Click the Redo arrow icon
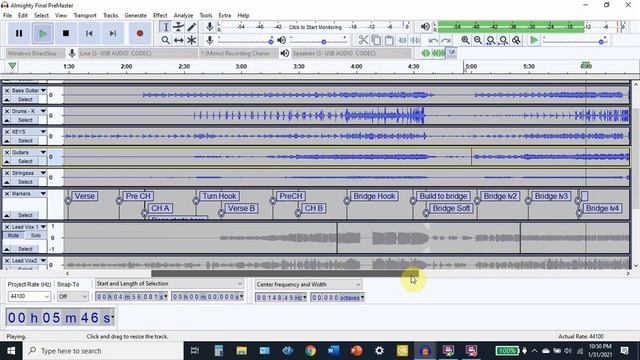This screenshot has height=360, width=640. [446, 40]
